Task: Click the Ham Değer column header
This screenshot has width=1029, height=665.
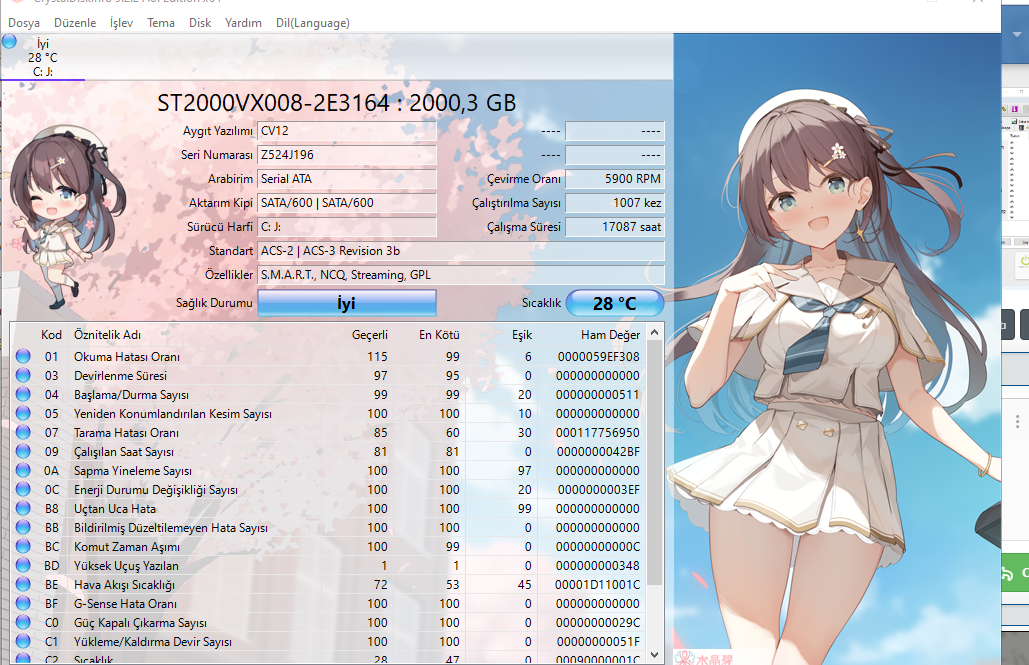Action: coord(610,335)
